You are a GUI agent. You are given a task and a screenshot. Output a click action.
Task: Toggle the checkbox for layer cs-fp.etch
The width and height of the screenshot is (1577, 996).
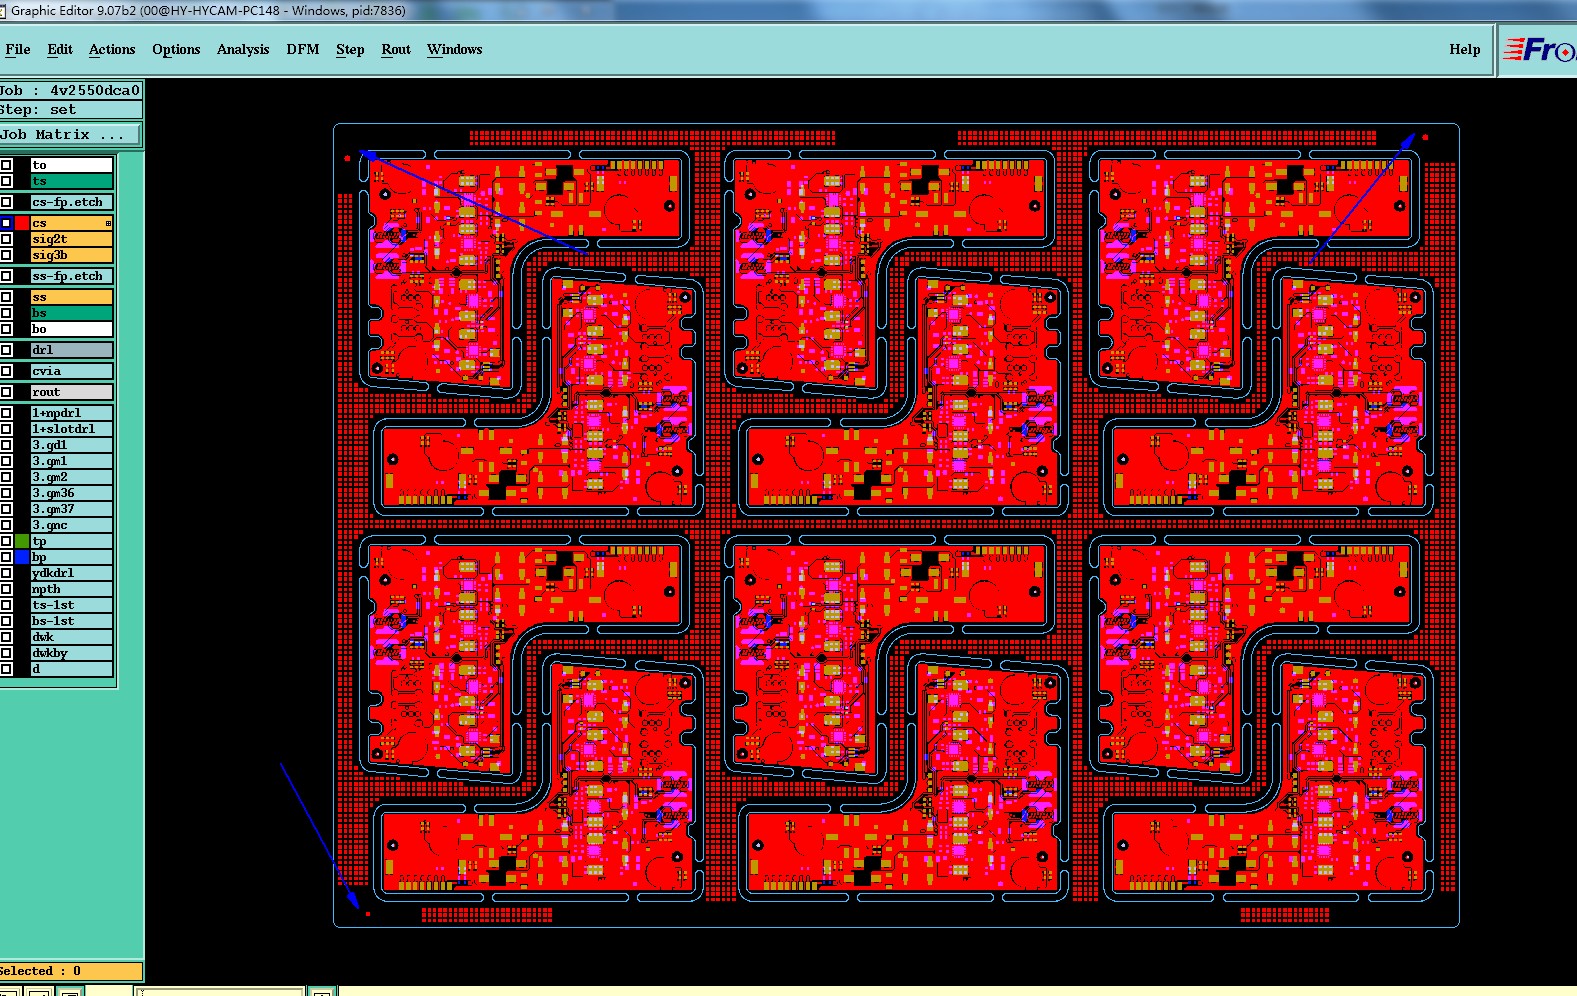click(6, 202)
